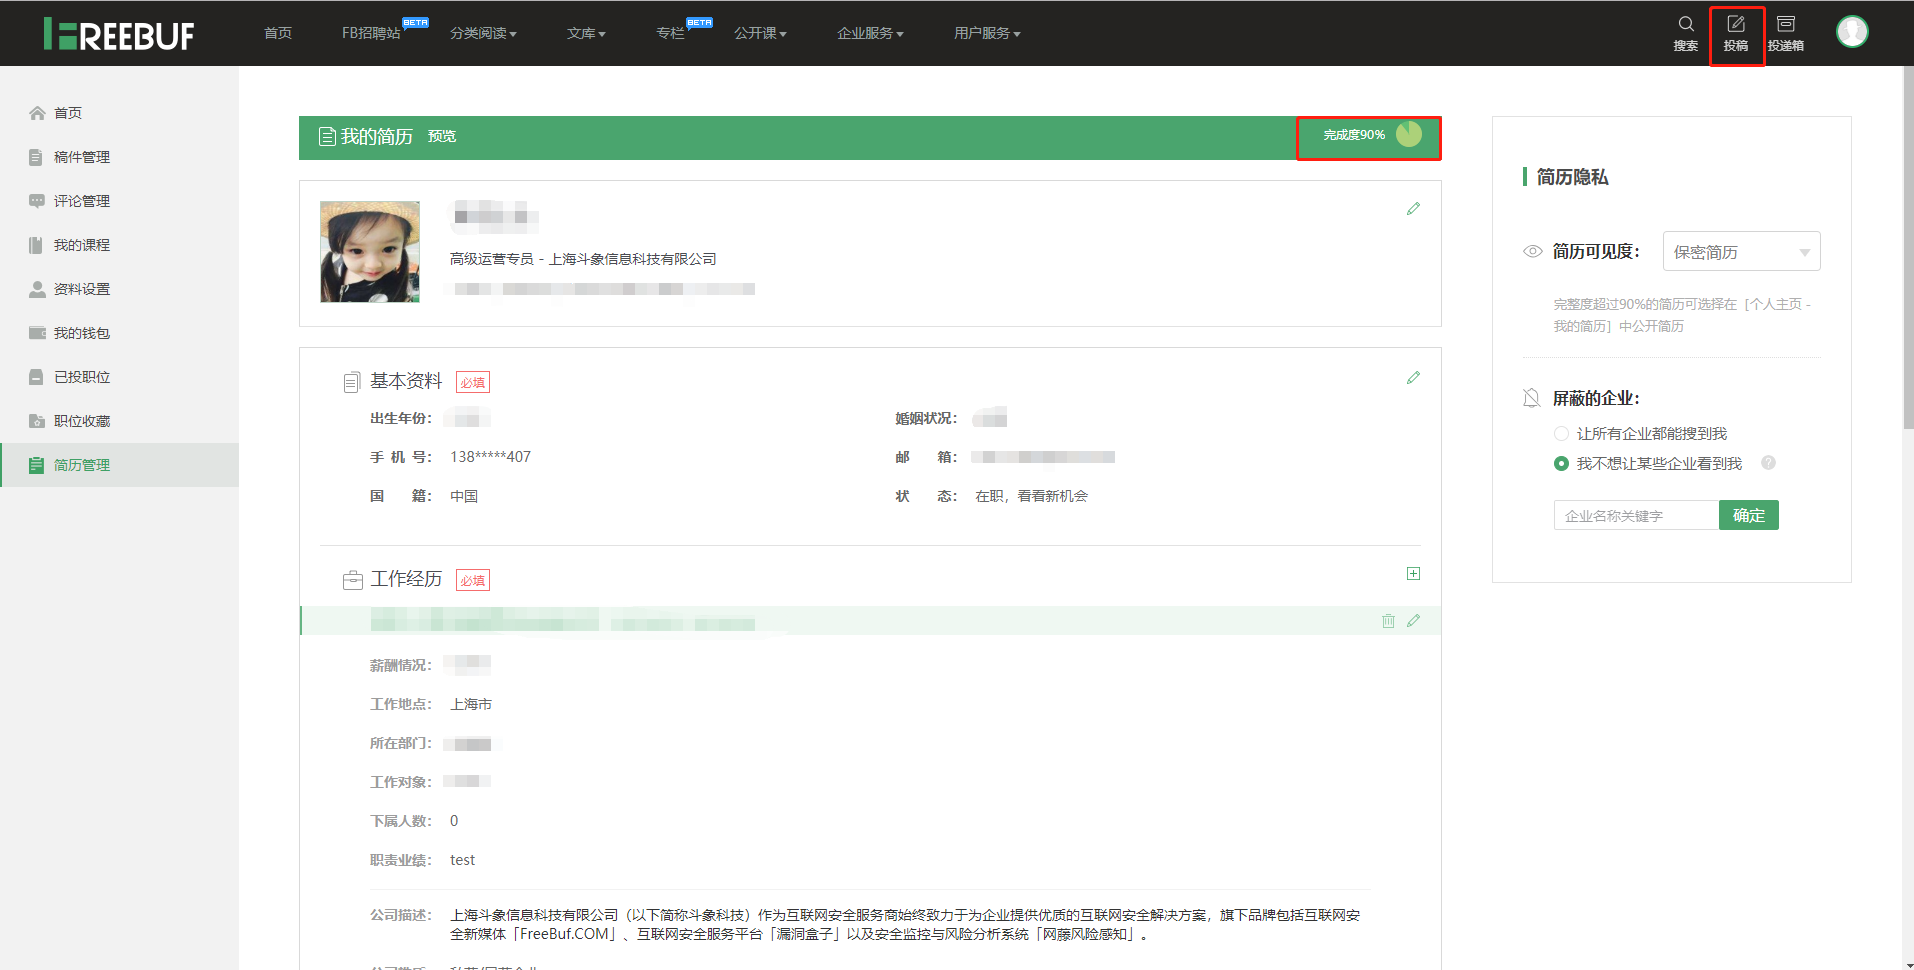
Task: Click the muted bell icon by 屏蔽的企业
Action: pos(1532,398)
